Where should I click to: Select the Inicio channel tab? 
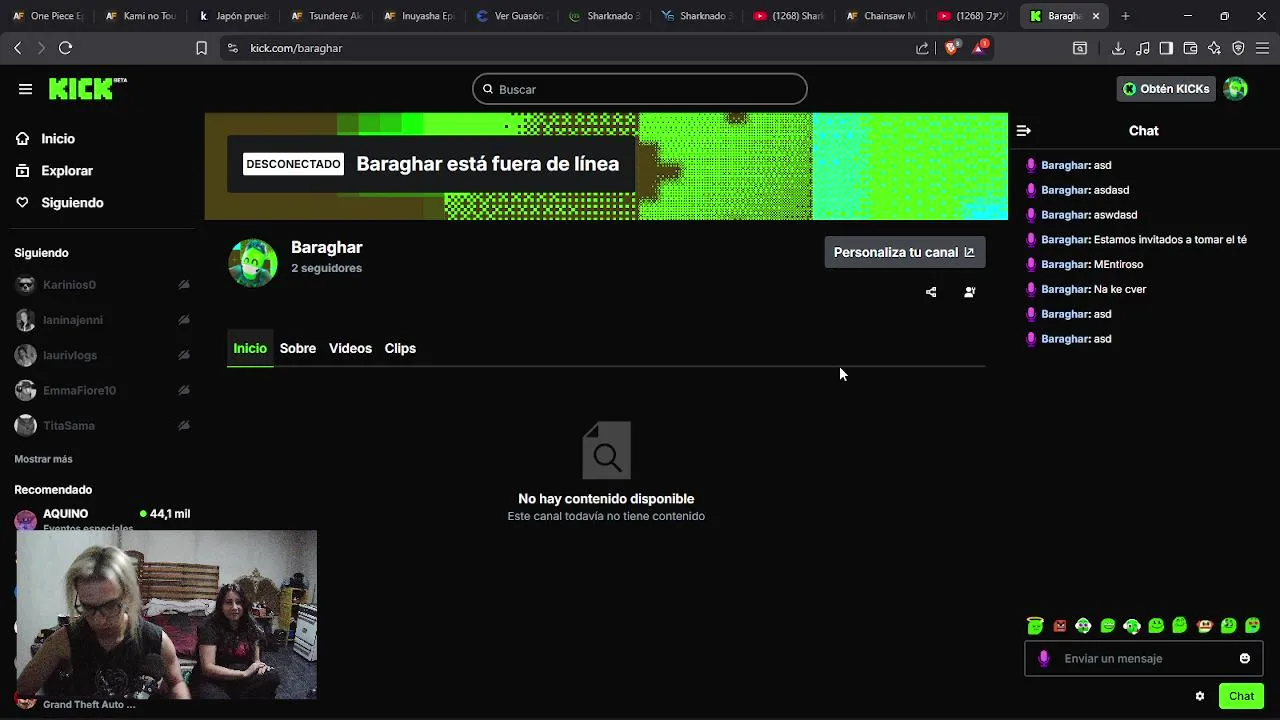(250, 348)
